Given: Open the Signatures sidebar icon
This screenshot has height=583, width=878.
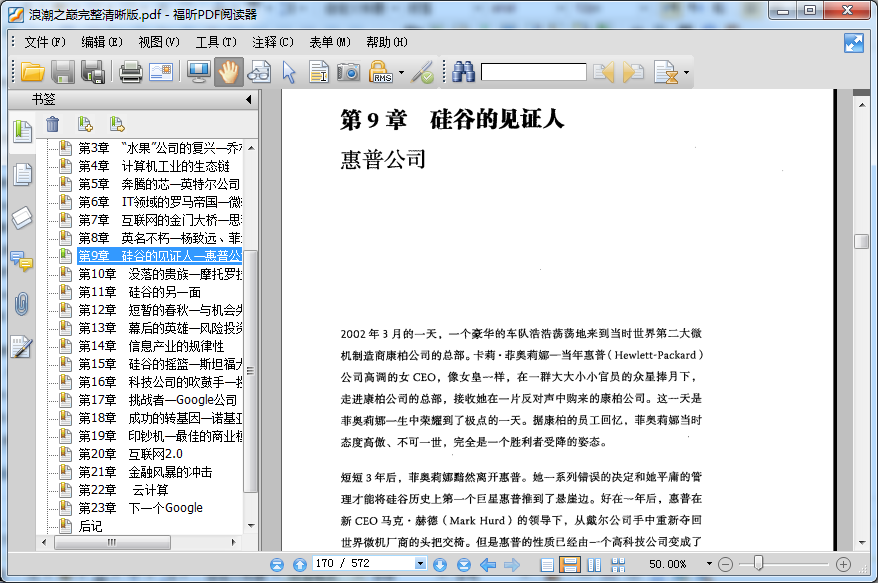Looking at the screenshot, I should coord(21,347).
